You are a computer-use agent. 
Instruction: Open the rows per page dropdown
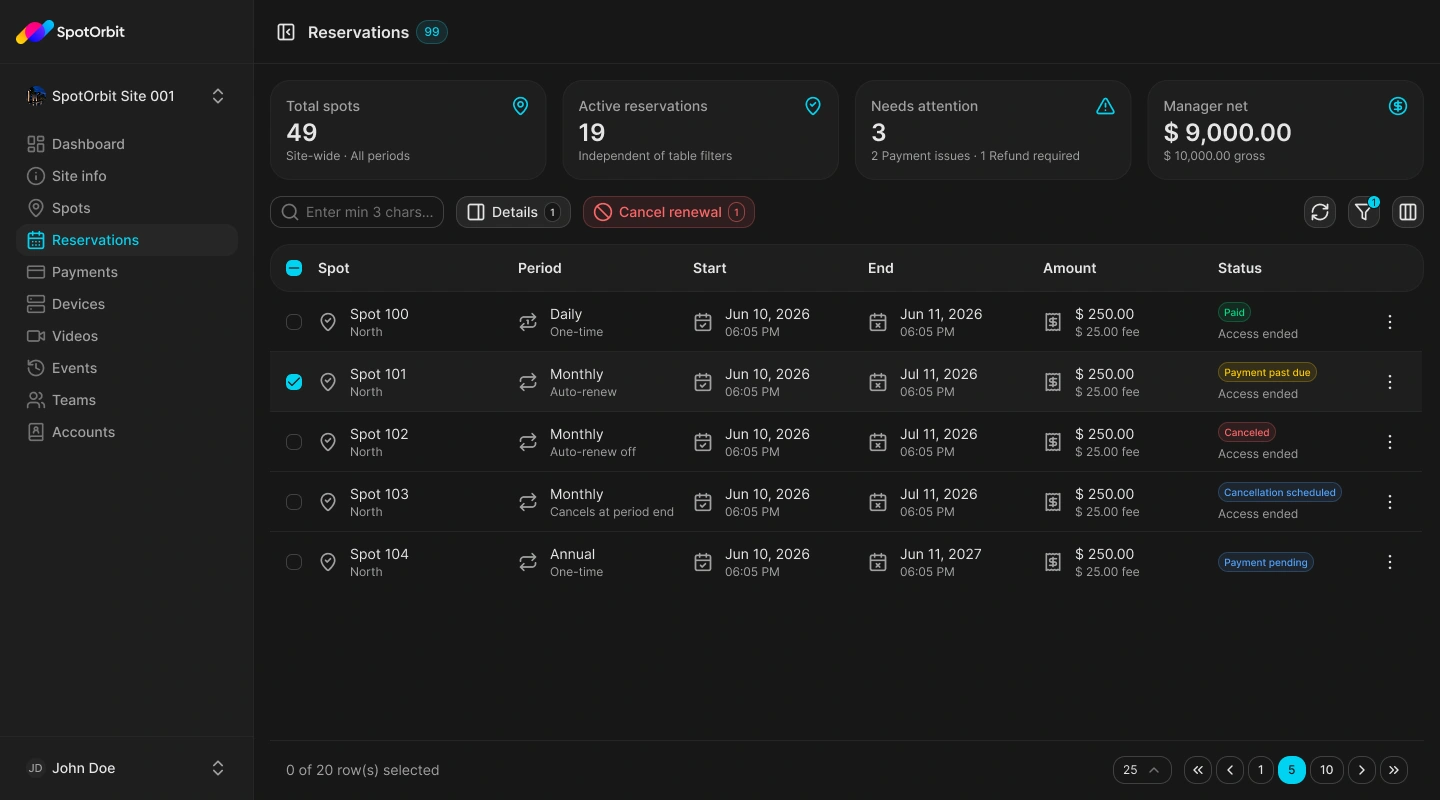[1142, 770]
